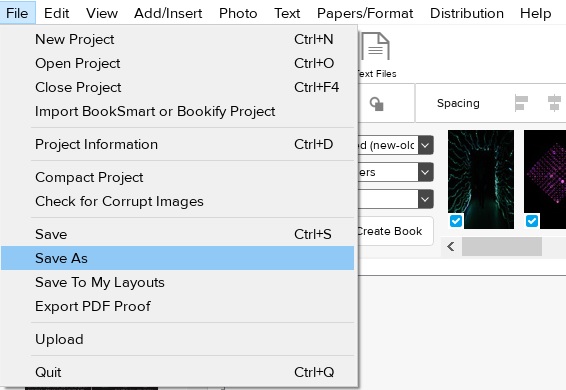
Task: Choose New Project from File menu
Action: pos(178,39)
